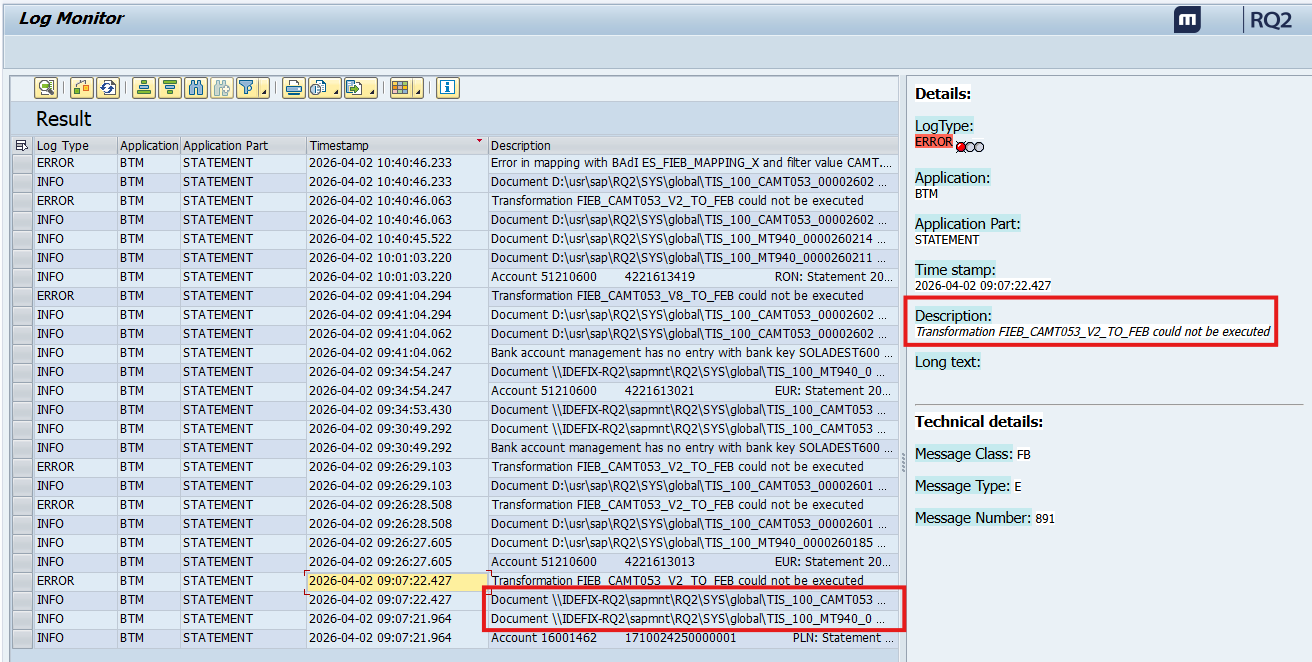The width and height of the screenshot is (1312, 662).
Task: Select the first ERROR row's selector box
Action: point(22,163)
